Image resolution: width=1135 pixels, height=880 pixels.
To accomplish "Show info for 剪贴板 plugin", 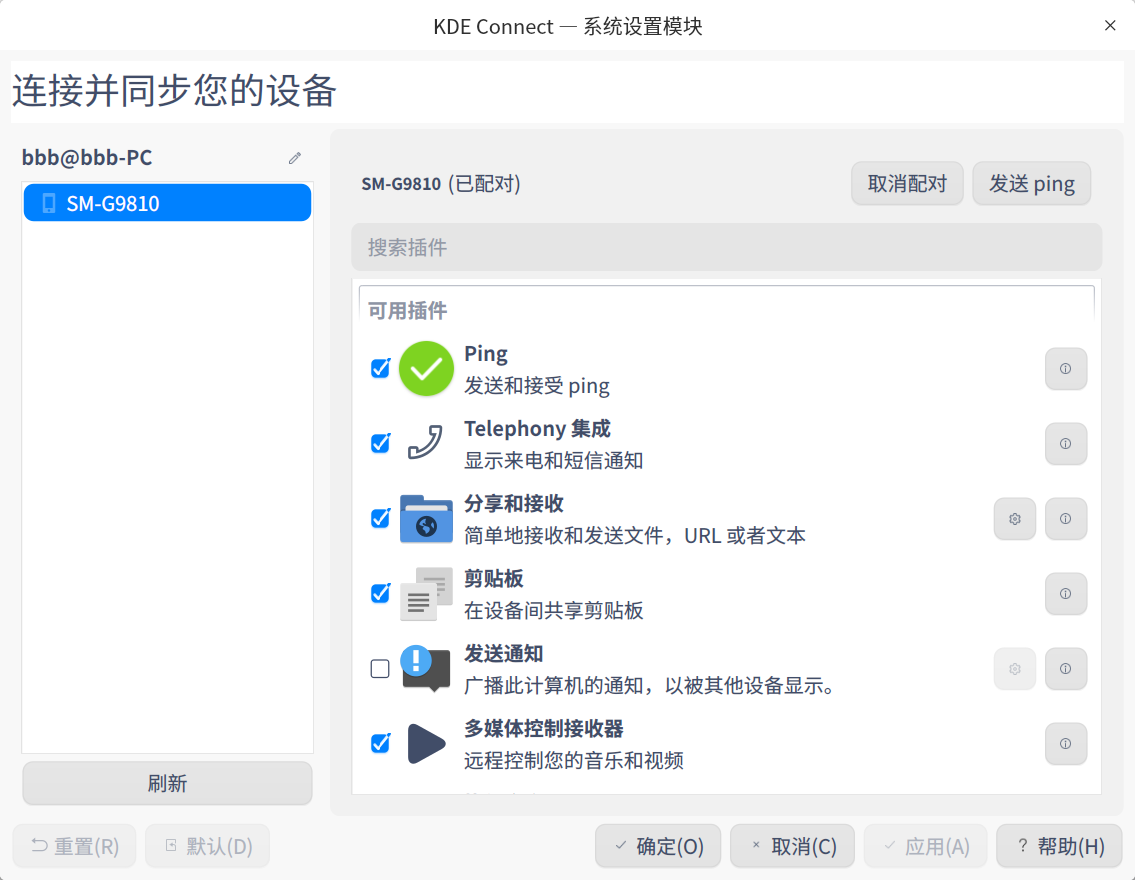I will pyautogui.click(x=1065, y=594).
